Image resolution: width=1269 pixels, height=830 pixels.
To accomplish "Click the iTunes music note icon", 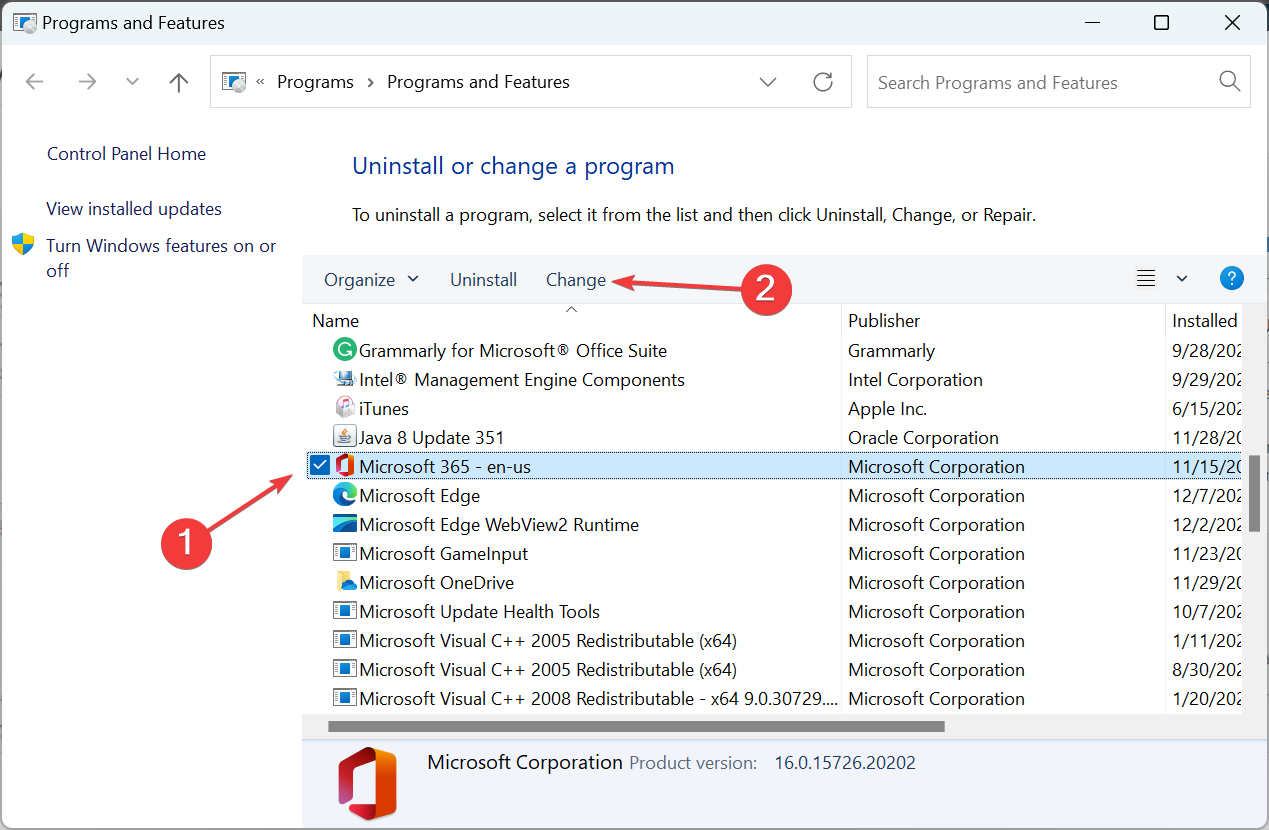I will point(344,408).
